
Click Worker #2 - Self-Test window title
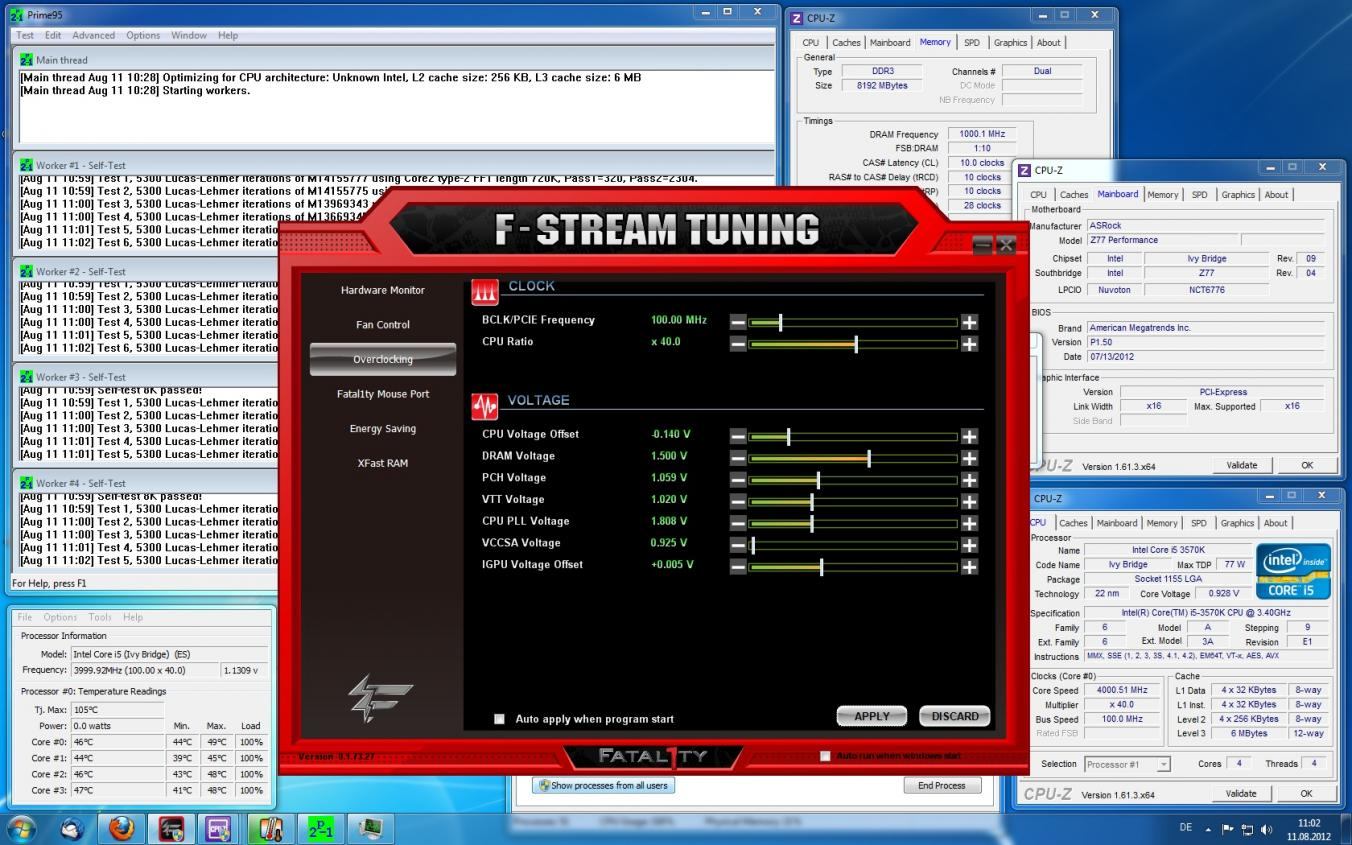[81, 271]
